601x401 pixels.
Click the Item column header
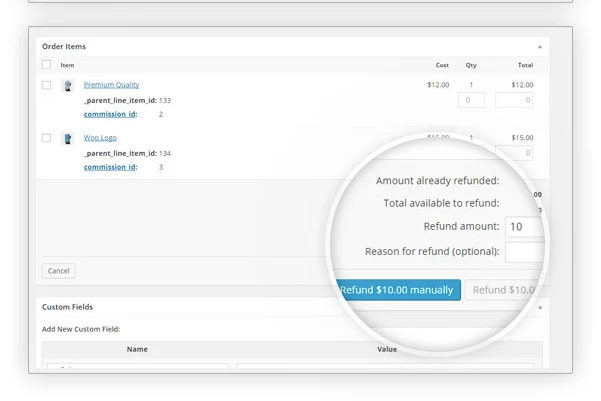click(x=67, y=65)
